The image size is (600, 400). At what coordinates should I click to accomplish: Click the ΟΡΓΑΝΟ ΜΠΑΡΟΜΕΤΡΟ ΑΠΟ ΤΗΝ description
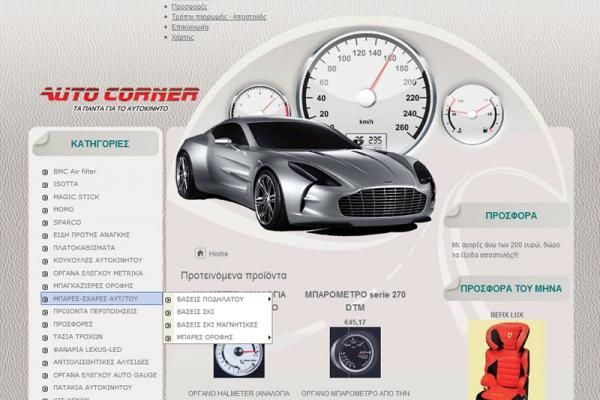click(x=355, y=393)
